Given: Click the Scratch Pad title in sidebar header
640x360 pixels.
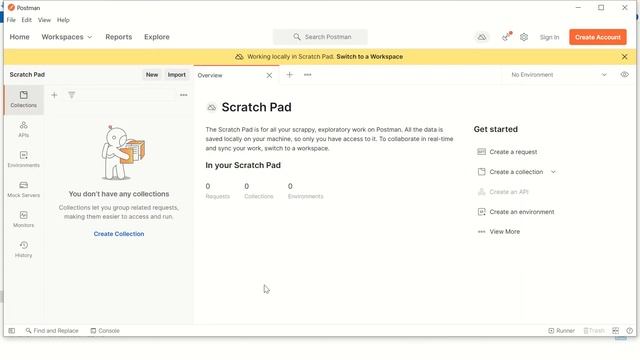Looking at the screenshot, I should point(27,75).
